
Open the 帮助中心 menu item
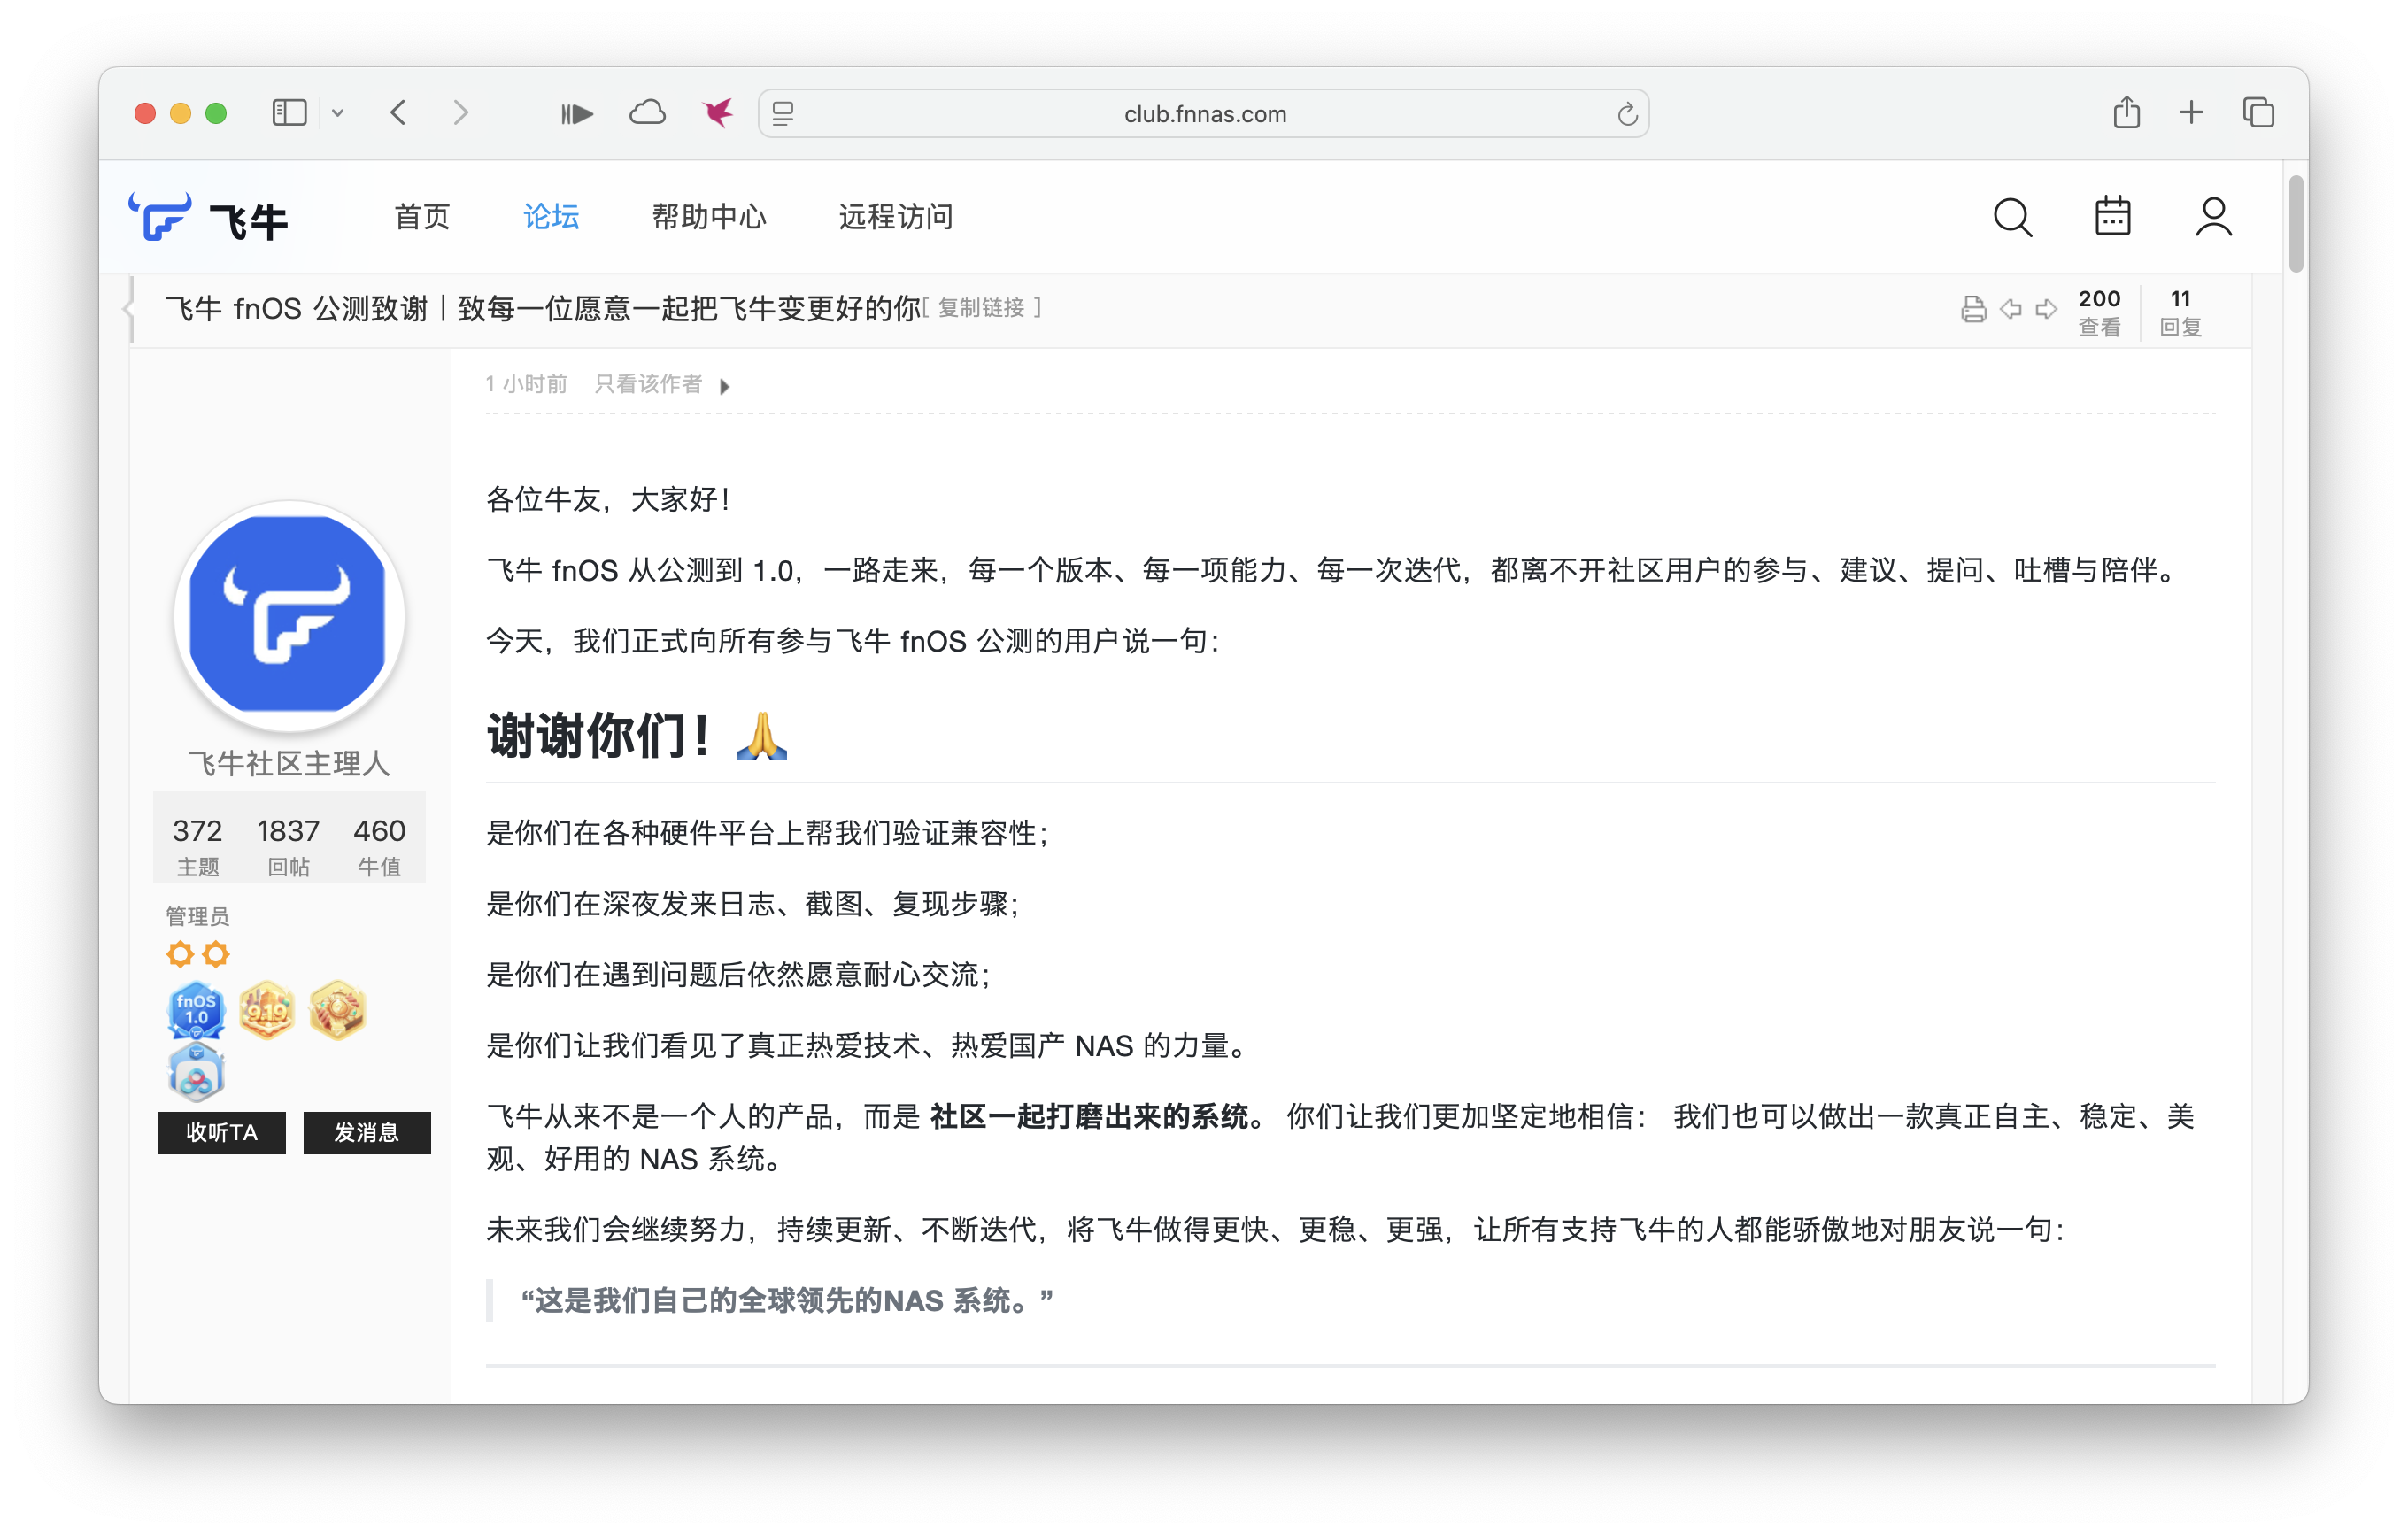[709, 216]
